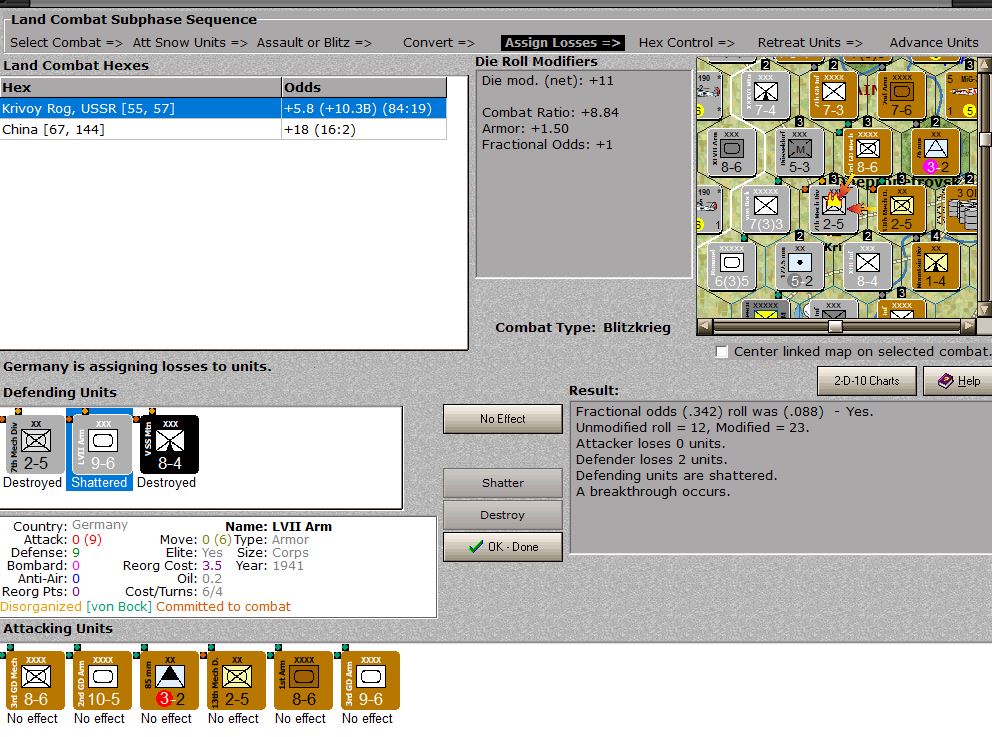
Task: Click map scroll left arrow
Action: 703,326
